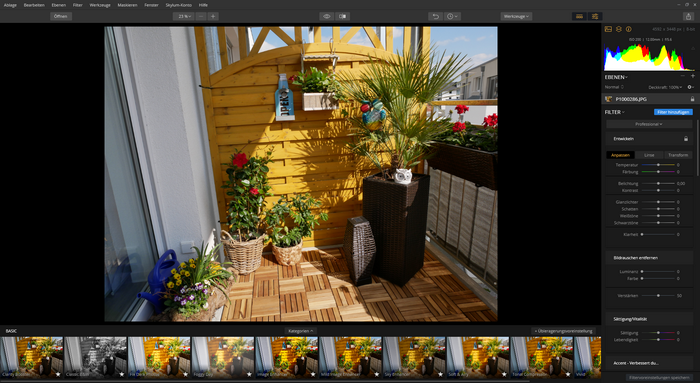Open the layer settings gear dropdown
Screen dimensions: 700x383
pos(691,87)
